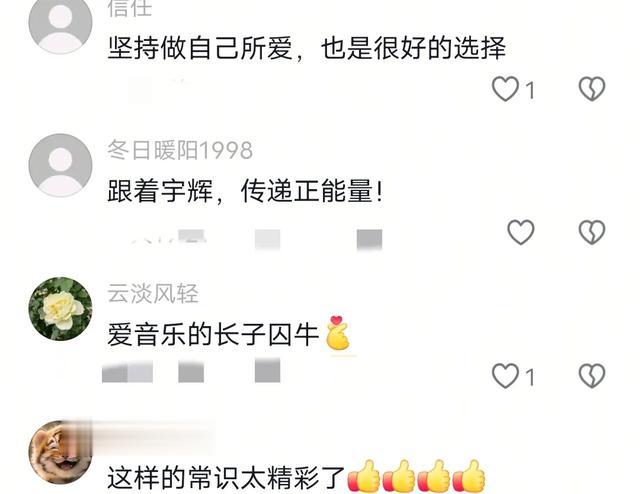Open first commenter's gray avatar

60,22
